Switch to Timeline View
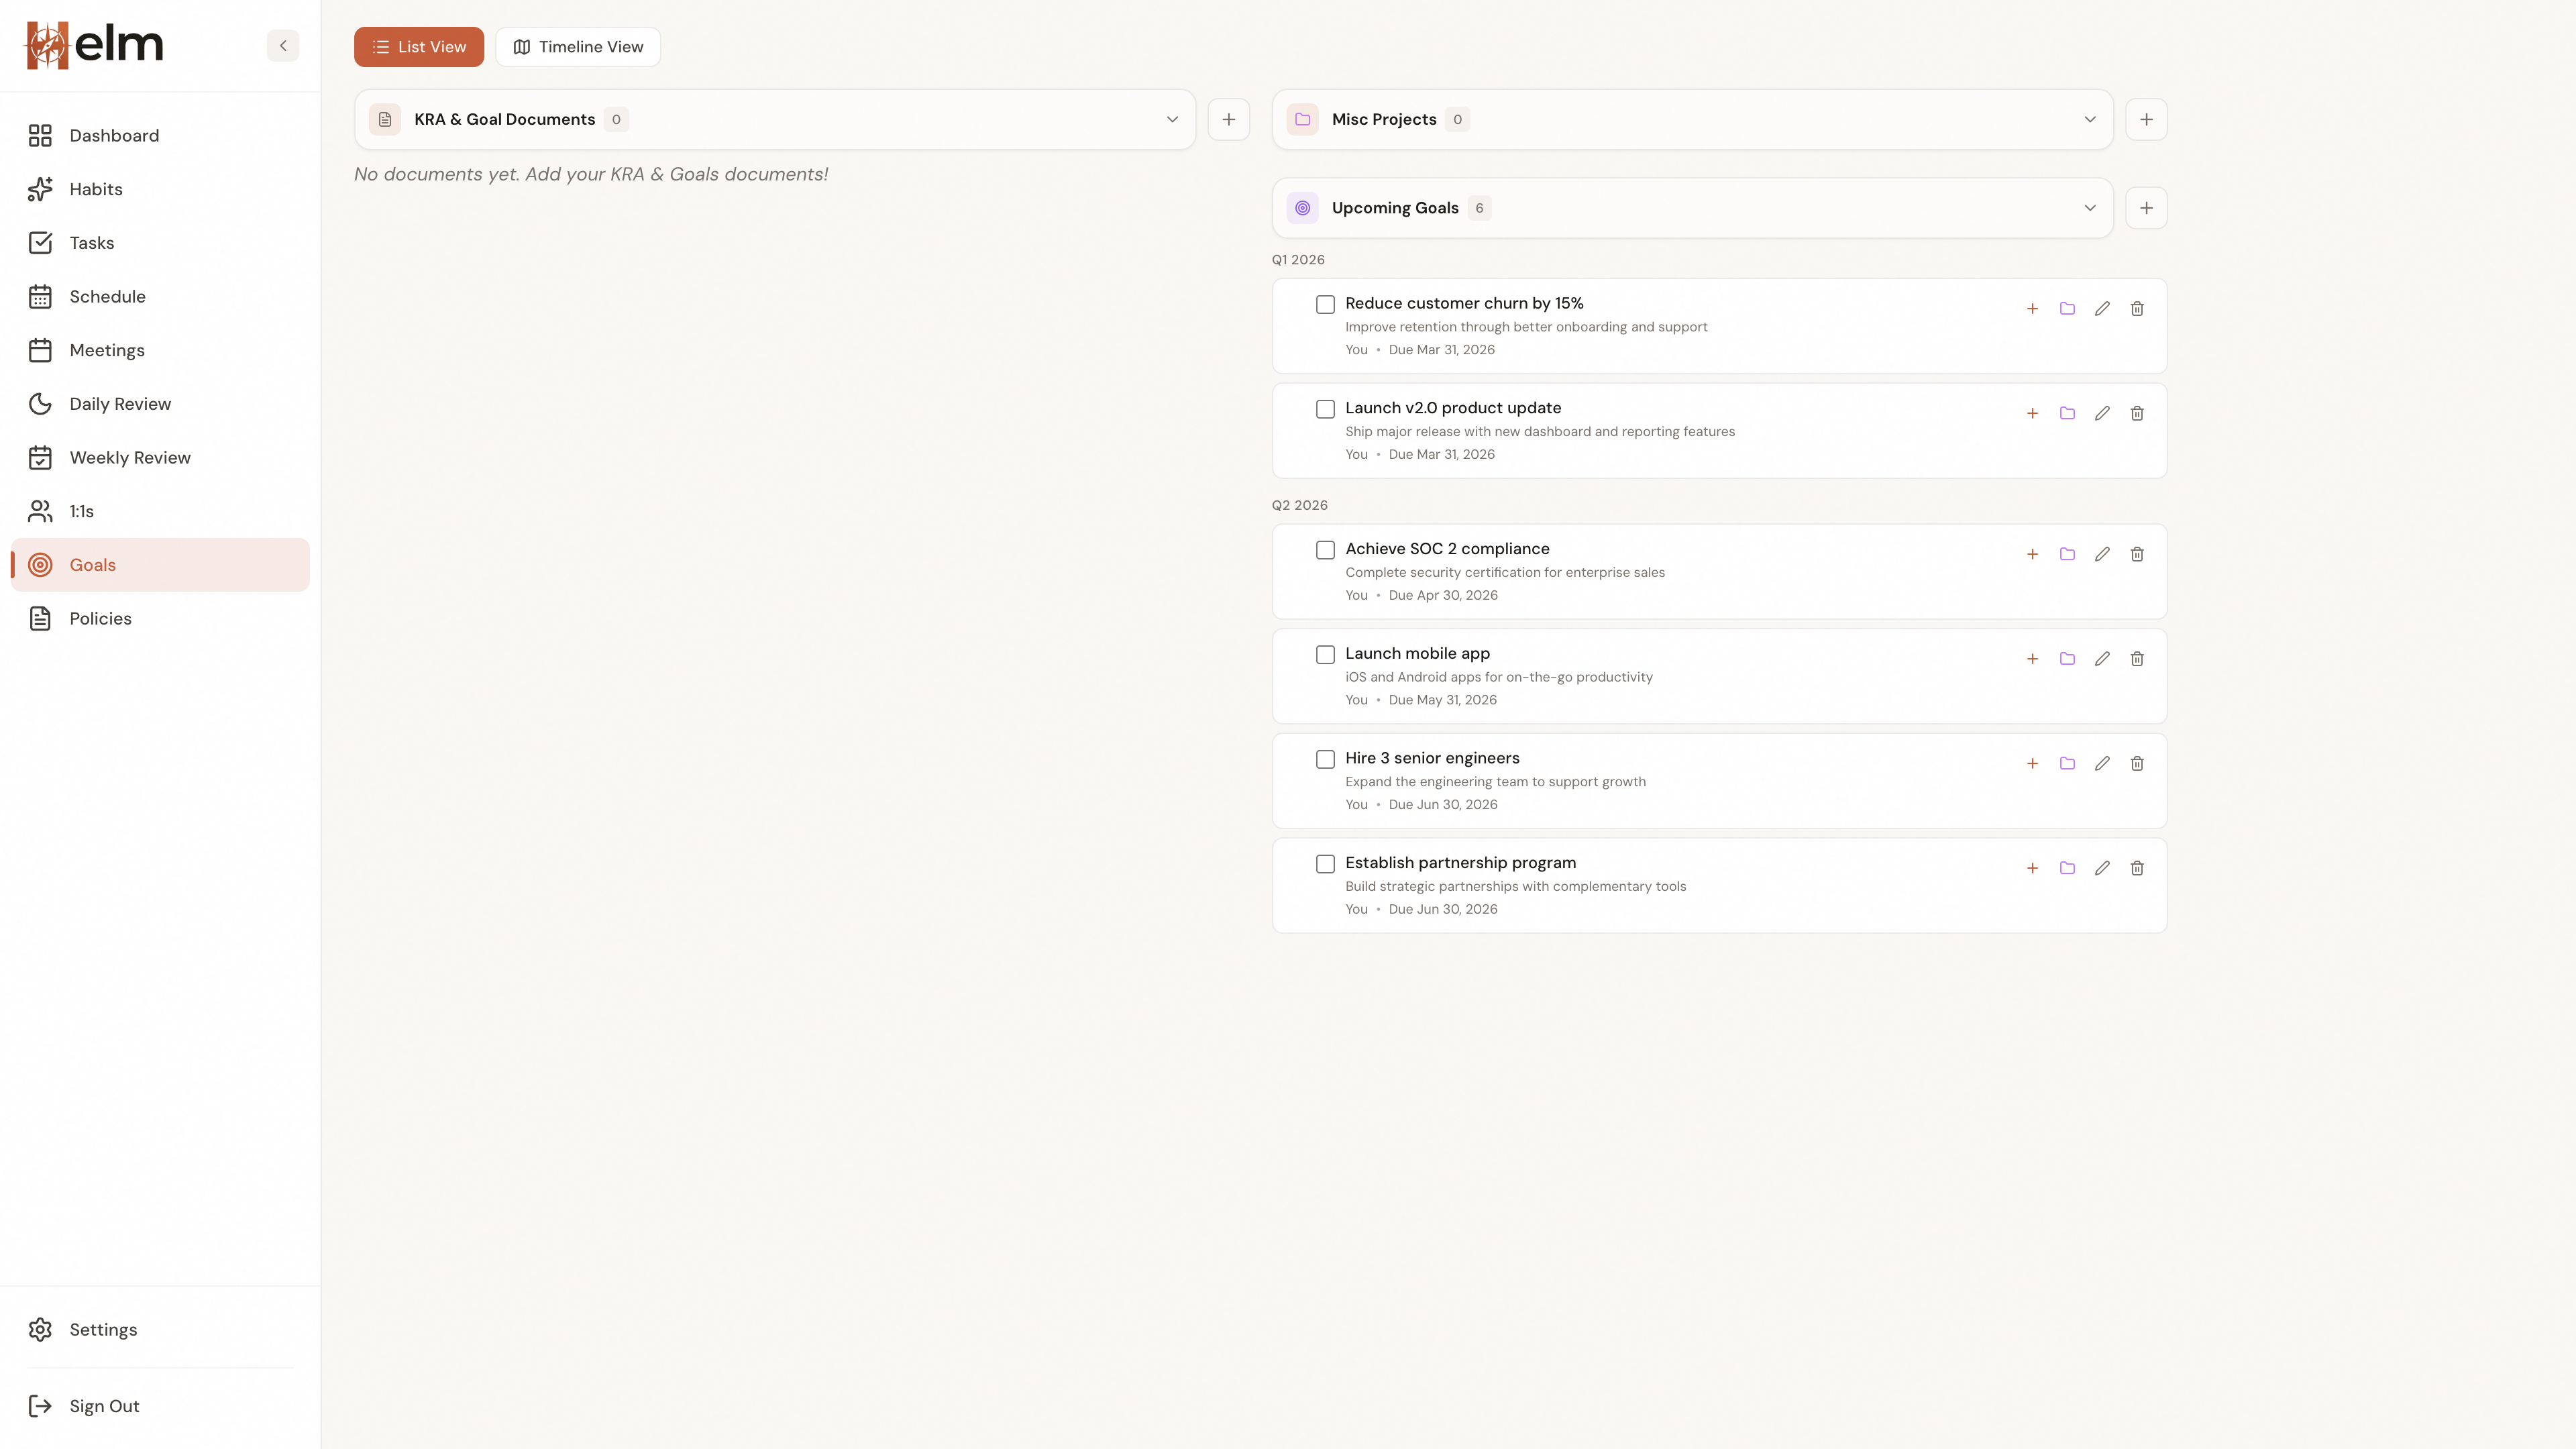Image resolution: width=2576 pixels, height=1449 pixels. tap(578, 46)
